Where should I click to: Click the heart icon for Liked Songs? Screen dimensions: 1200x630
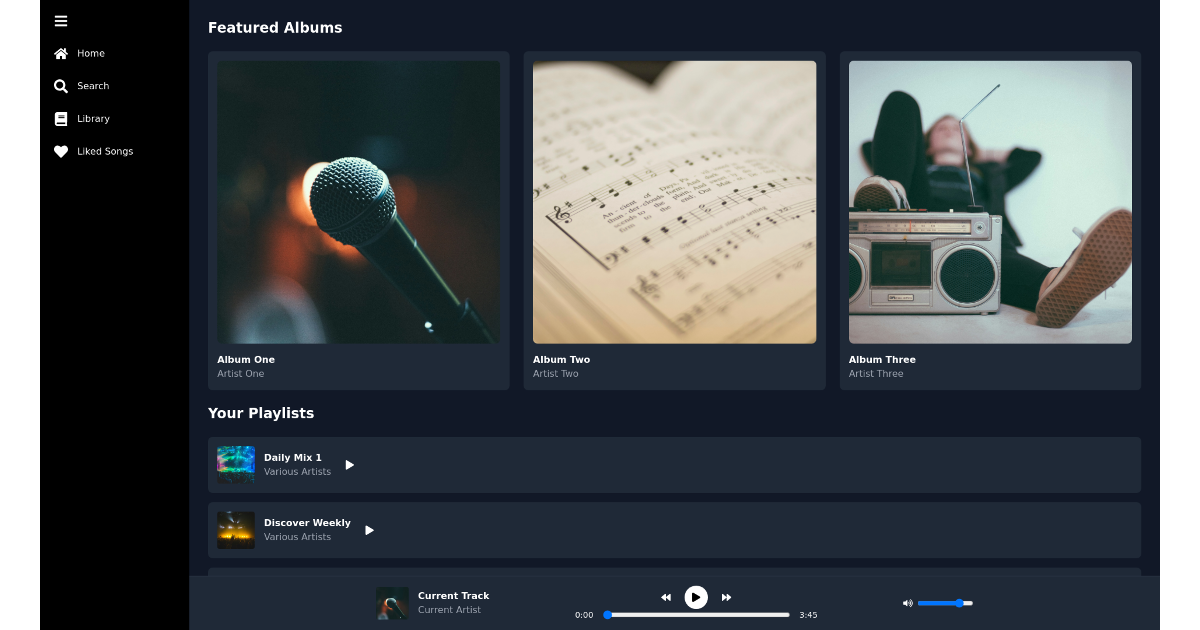(x=61, y=151)
